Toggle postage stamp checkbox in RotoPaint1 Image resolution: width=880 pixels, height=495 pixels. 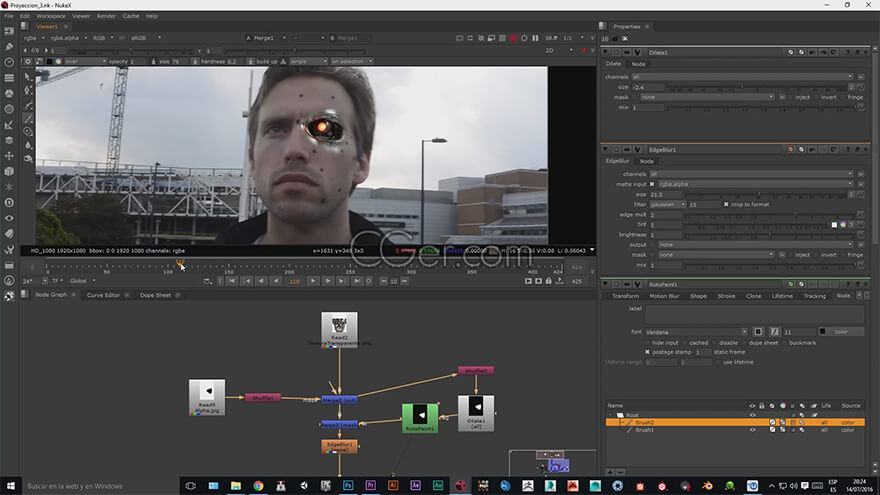647,352
